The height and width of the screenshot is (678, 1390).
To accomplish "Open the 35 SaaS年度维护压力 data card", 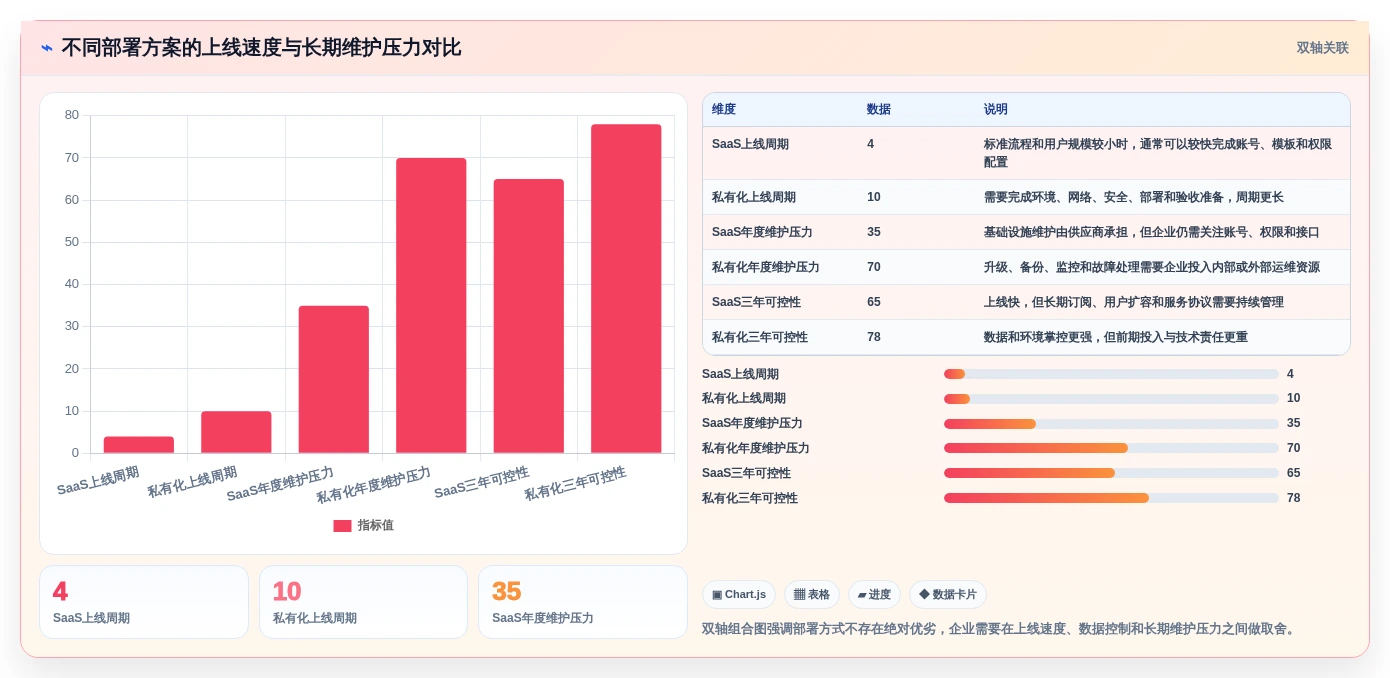I will pos(583,602).
